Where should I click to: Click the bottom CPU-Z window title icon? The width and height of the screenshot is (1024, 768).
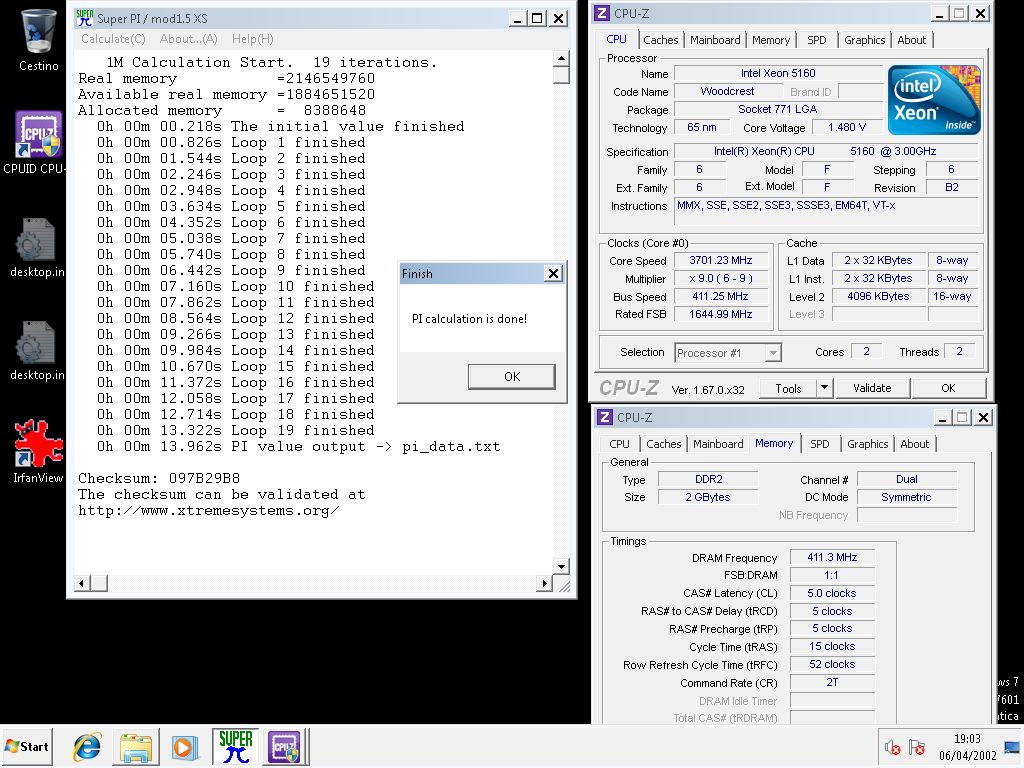[605, 417]
